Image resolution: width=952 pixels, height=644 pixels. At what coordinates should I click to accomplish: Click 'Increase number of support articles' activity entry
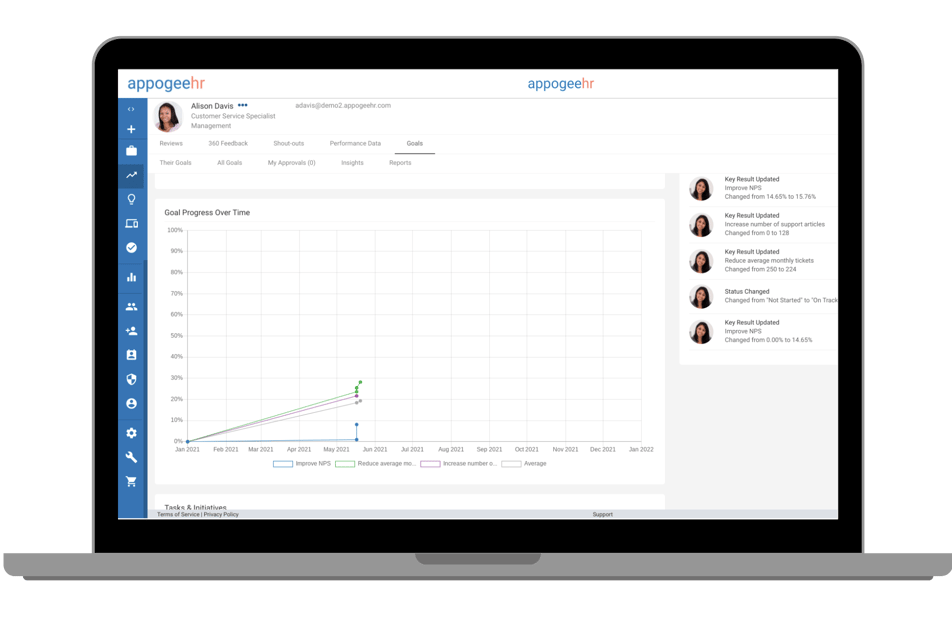763,224
